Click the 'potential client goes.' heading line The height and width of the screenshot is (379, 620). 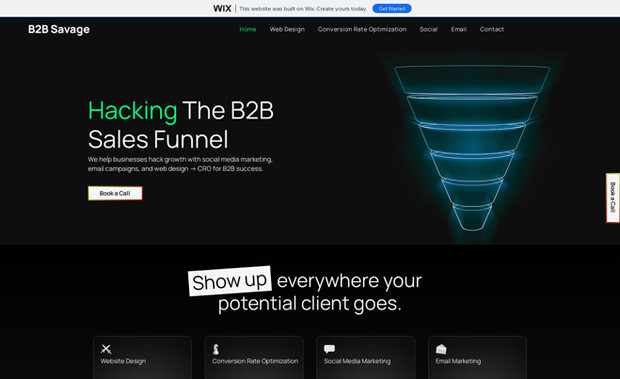click(310, 304)
